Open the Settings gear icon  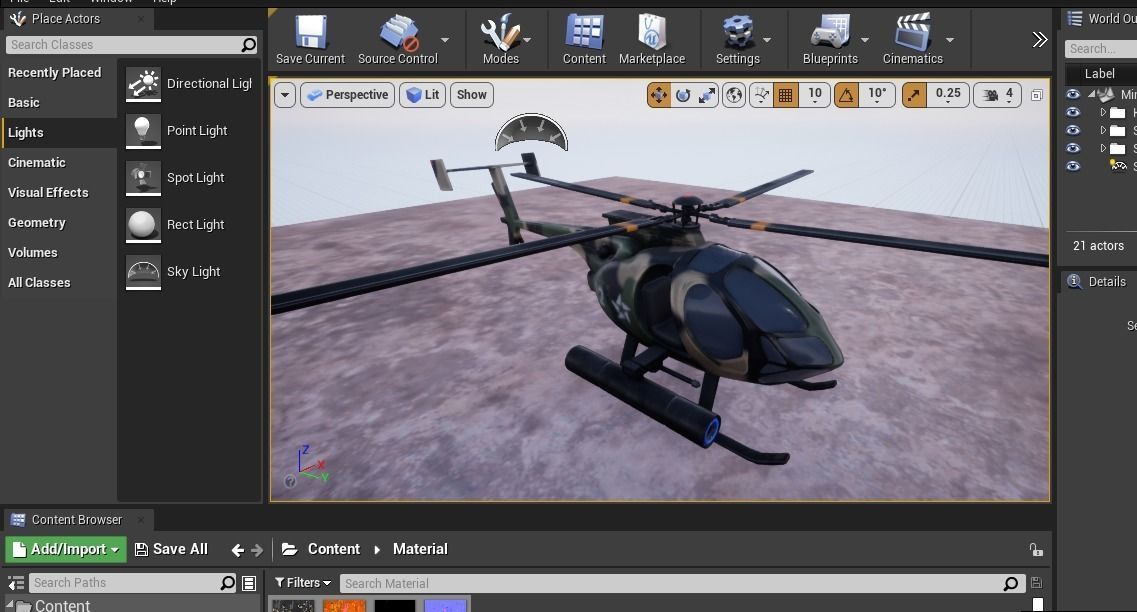737,32
